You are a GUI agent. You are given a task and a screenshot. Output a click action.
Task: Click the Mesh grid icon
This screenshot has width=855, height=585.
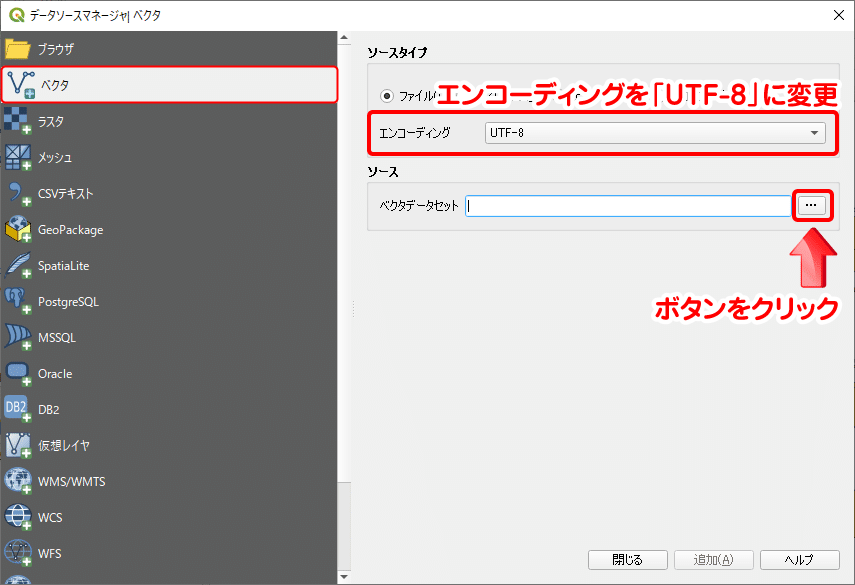(x=17, y=157)
